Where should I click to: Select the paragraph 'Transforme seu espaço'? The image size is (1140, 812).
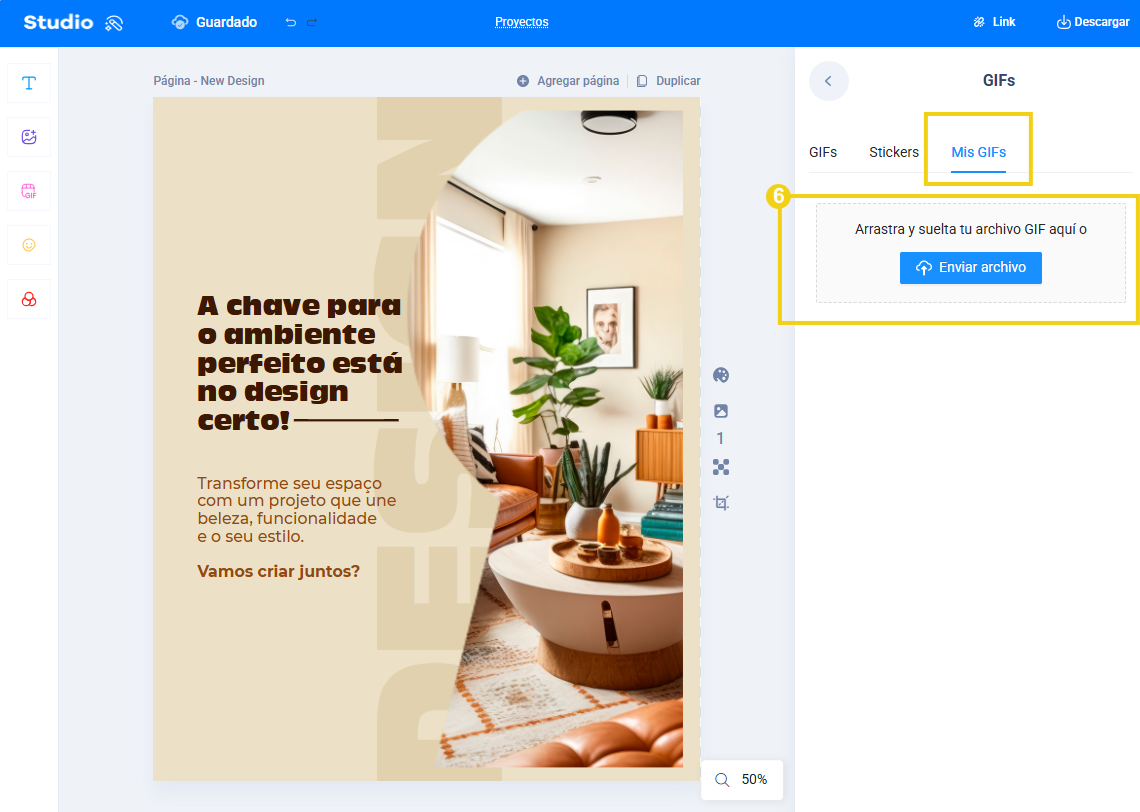(x=297, y=510)
